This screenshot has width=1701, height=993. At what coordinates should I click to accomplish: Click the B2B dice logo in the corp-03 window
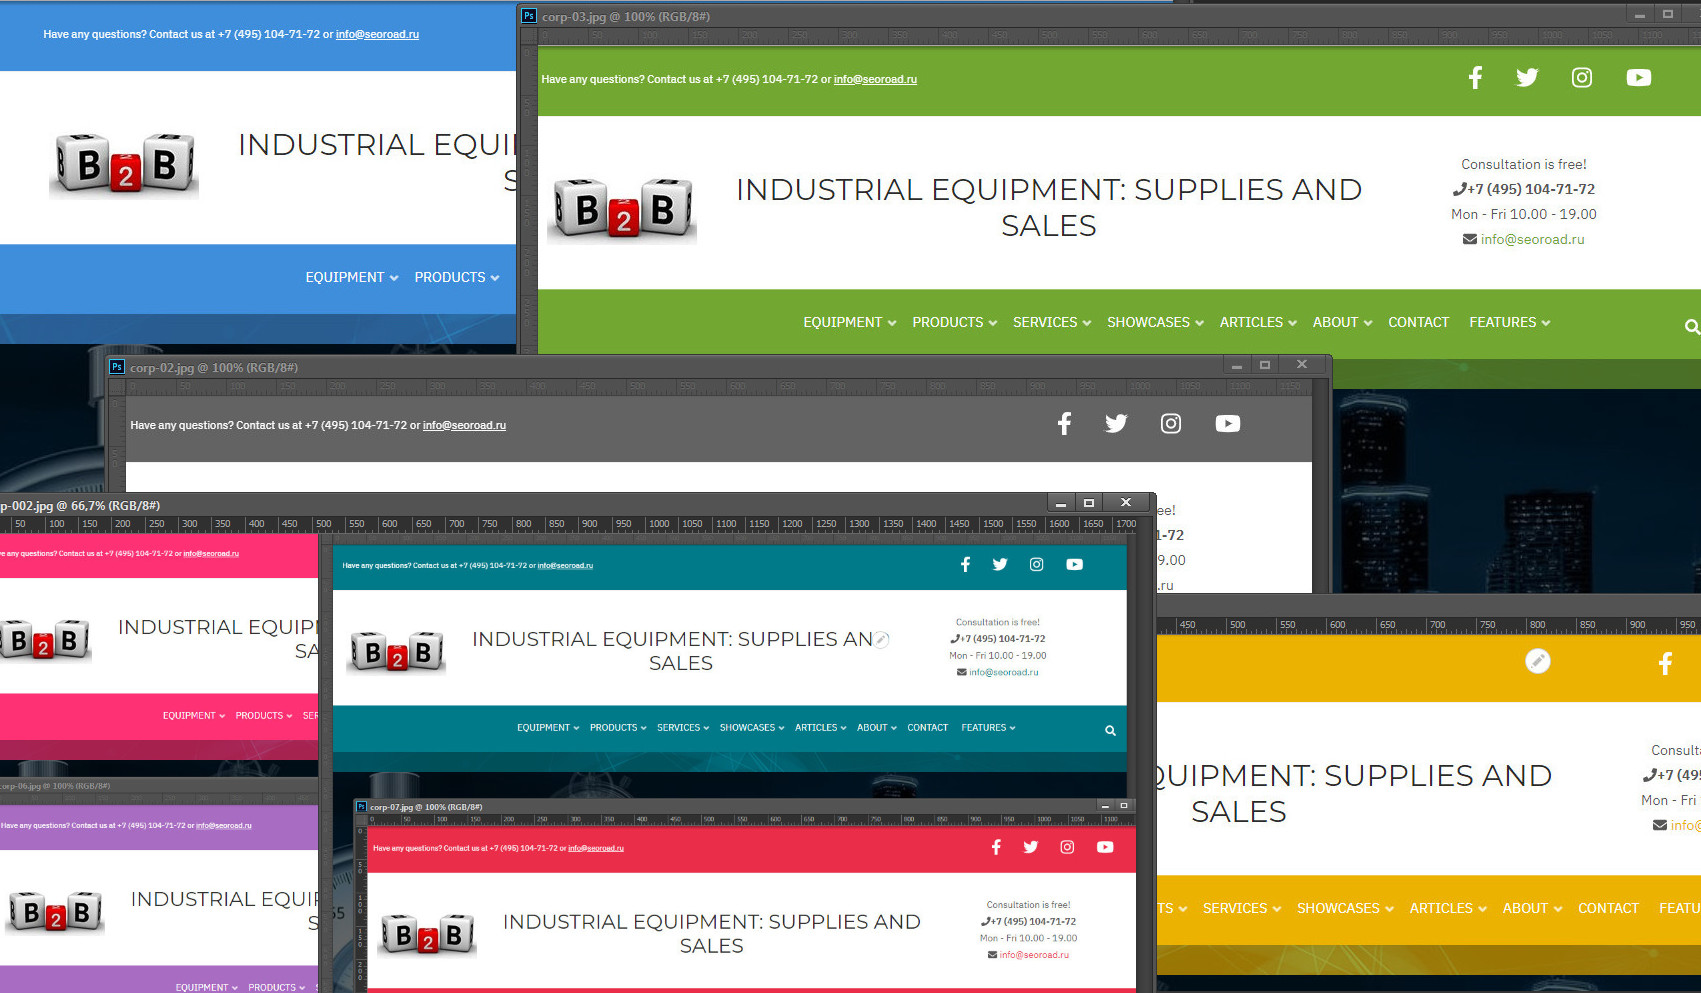pyautogui.click(x=622, y=211)
